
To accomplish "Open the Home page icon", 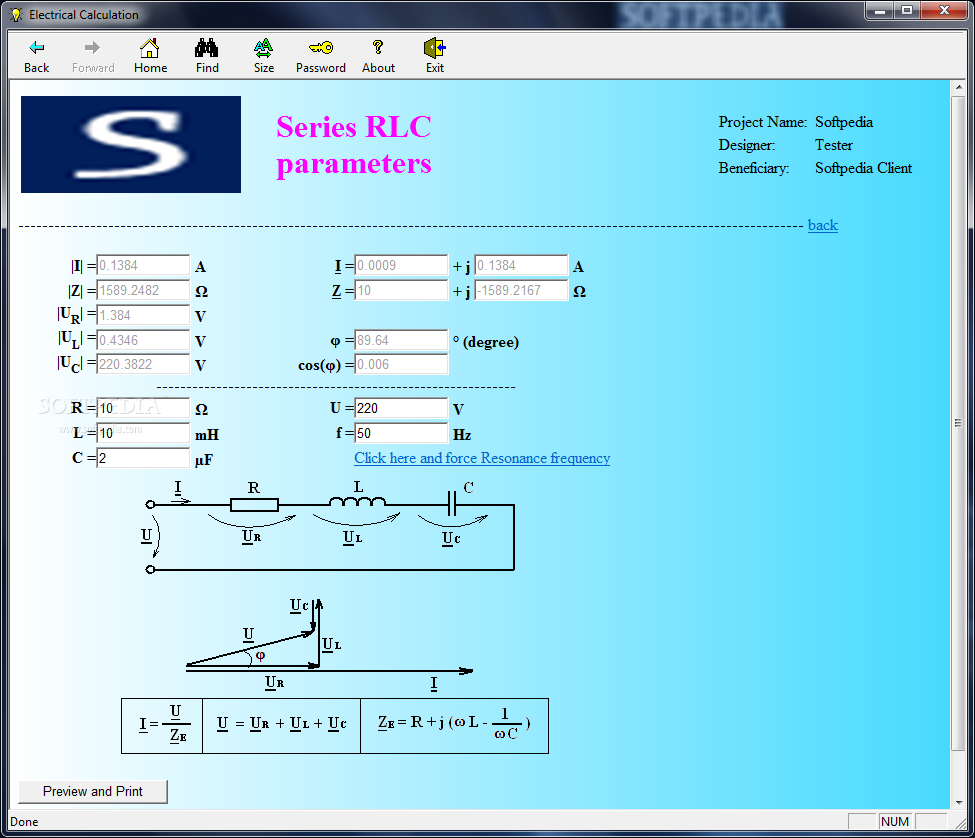I will click(150, 47).
